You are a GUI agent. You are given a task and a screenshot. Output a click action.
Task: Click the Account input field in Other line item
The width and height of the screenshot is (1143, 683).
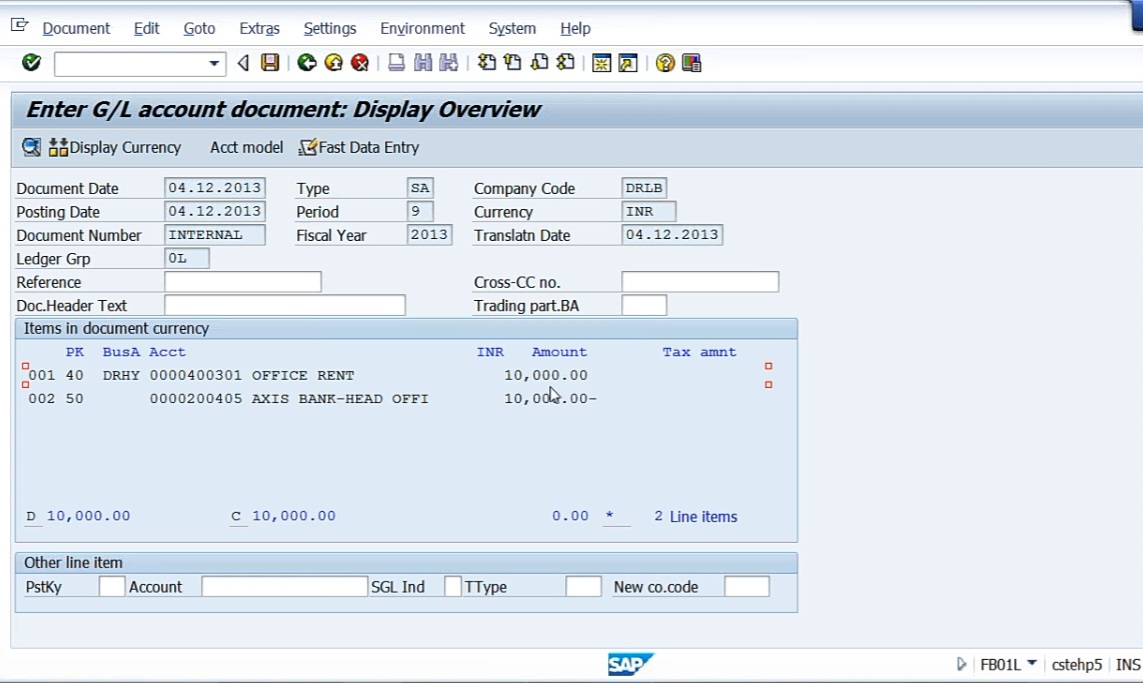pyautogui.click(x=284, y=587)
